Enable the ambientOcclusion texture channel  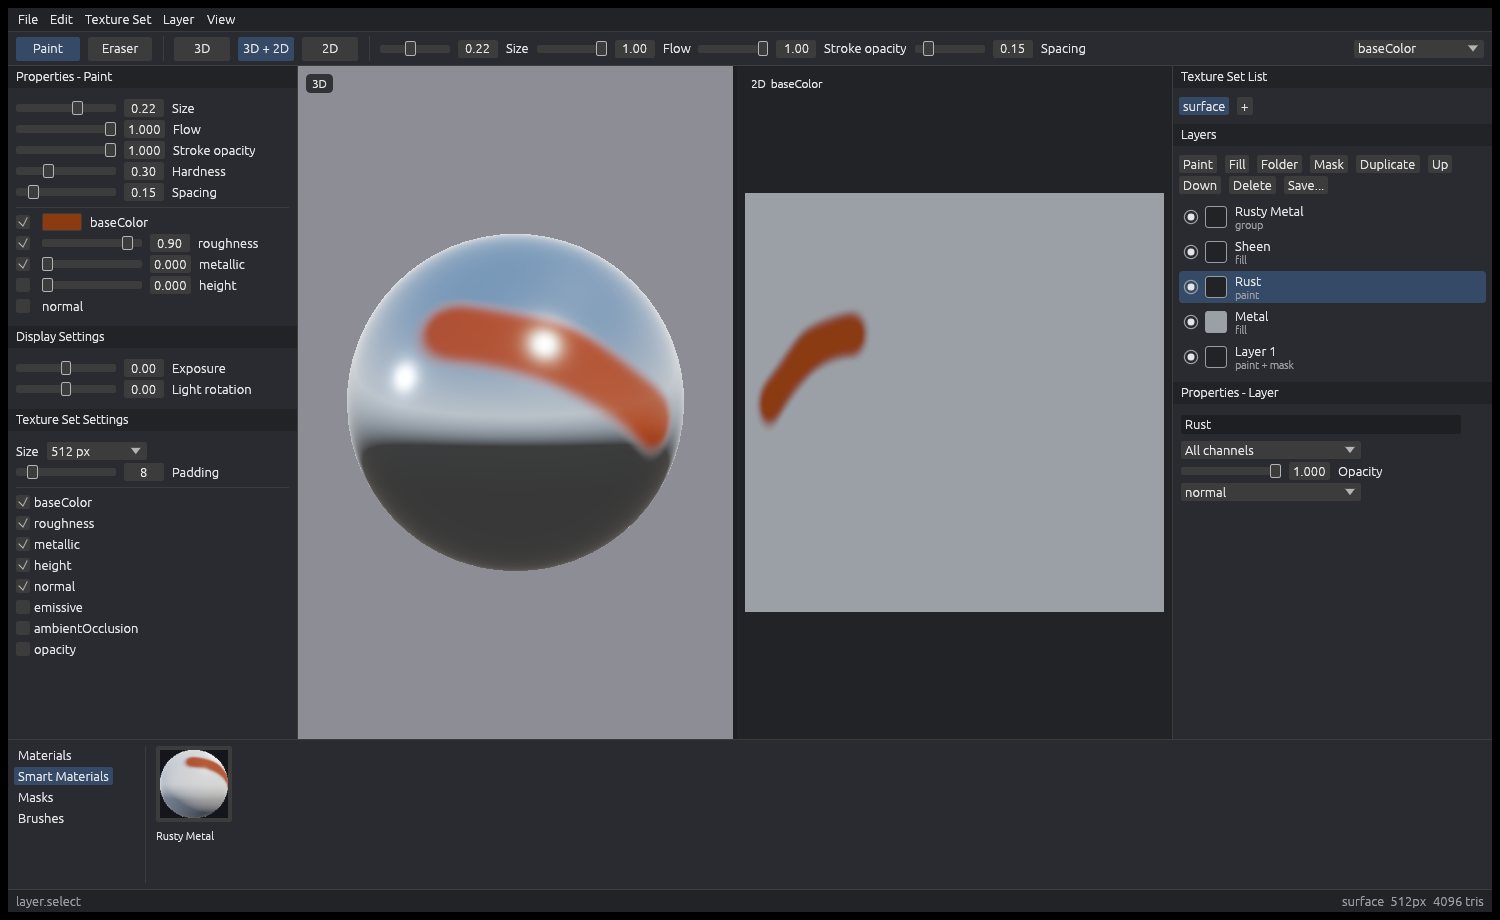[23, 628]
